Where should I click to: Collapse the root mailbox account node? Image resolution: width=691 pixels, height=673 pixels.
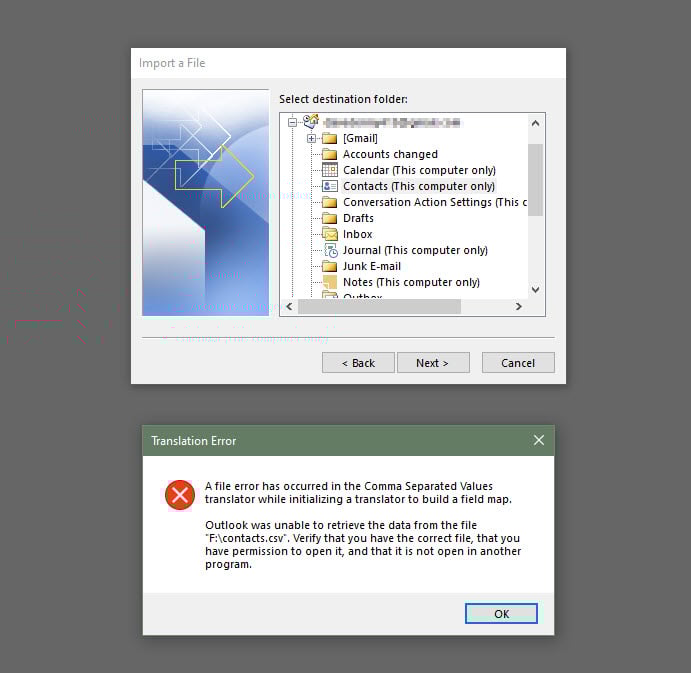coord(292,123)
